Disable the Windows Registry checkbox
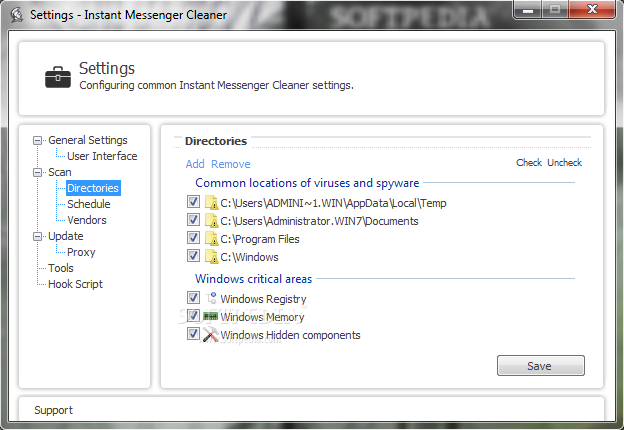Image resolution: width=624 pixels, height=430 pixels. 193,298
